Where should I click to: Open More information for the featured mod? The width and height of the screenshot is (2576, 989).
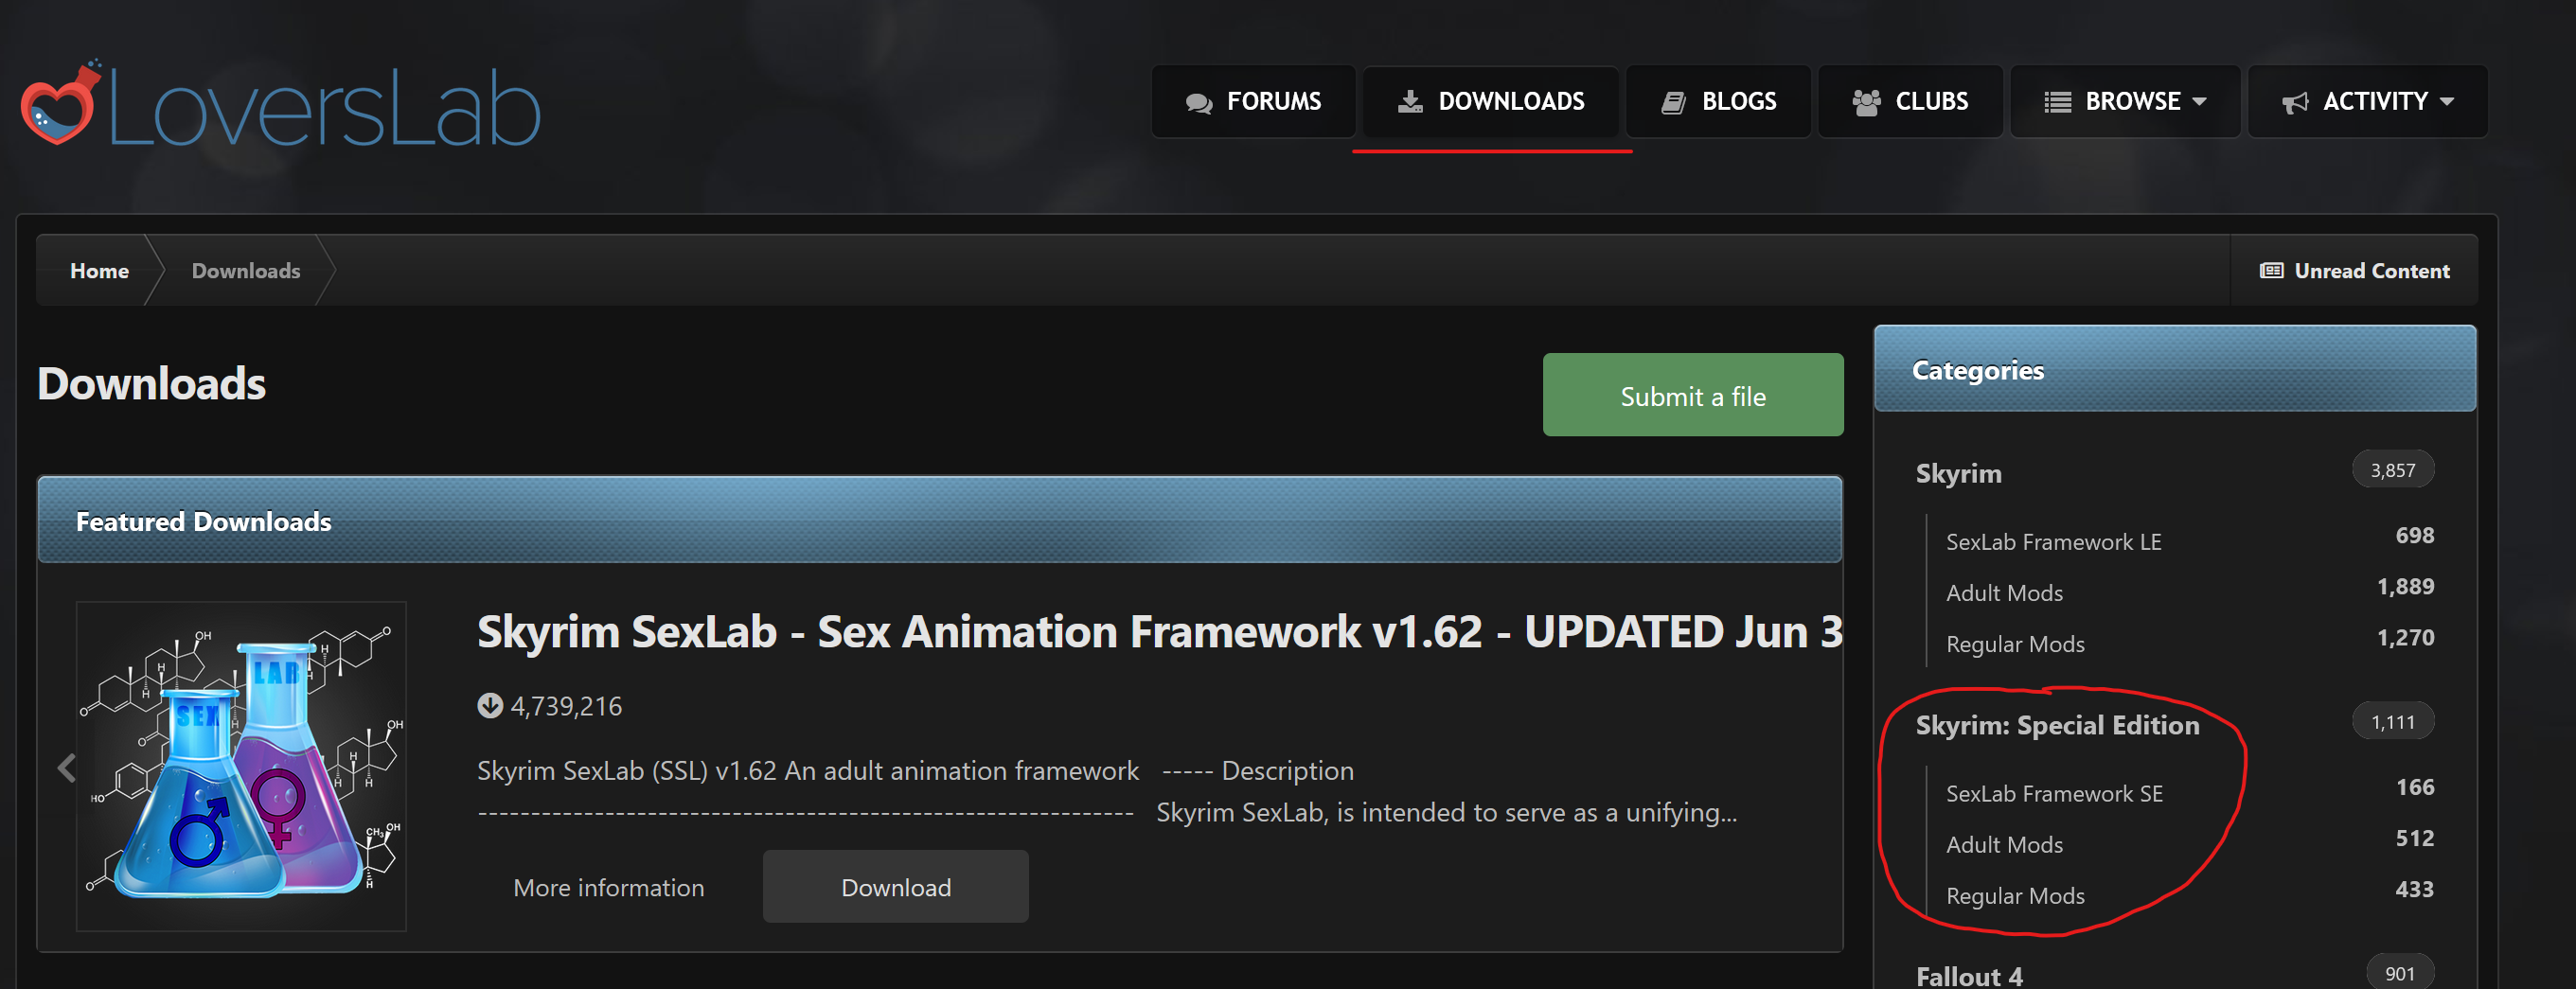[609, 886]
